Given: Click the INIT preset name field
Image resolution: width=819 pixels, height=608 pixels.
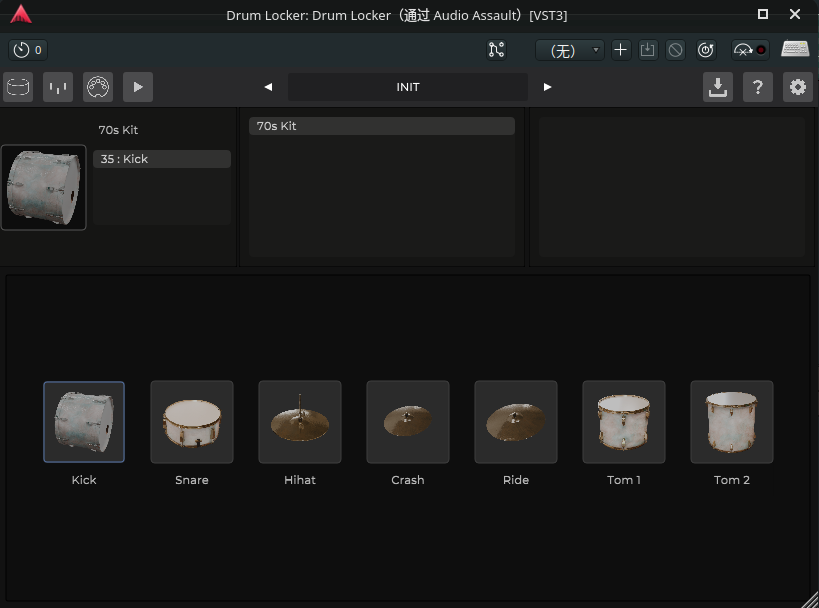Looking at the screenshot, I should [408, 87].
